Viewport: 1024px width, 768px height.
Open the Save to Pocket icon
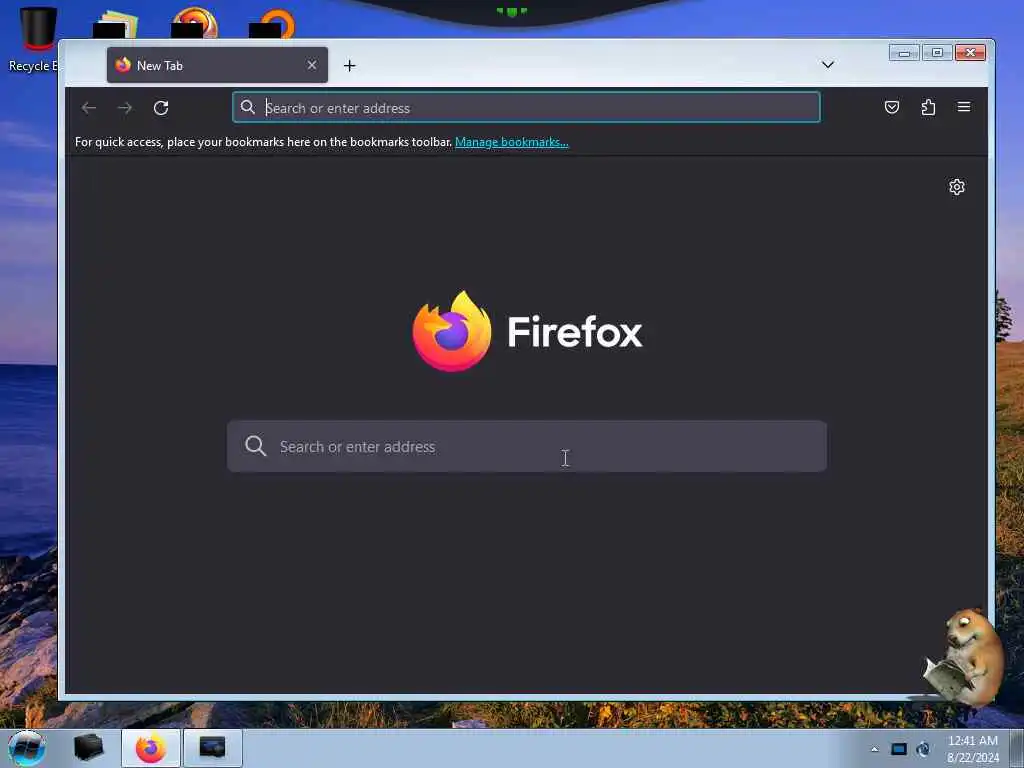(891, 107)
